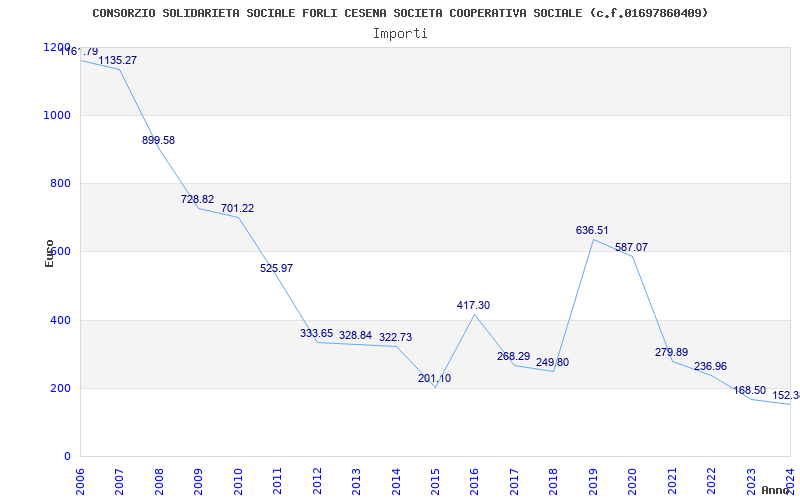Click the data label 587.07
Screen dimensions: 800x500
pyautogui.click(x=632, y=247)
